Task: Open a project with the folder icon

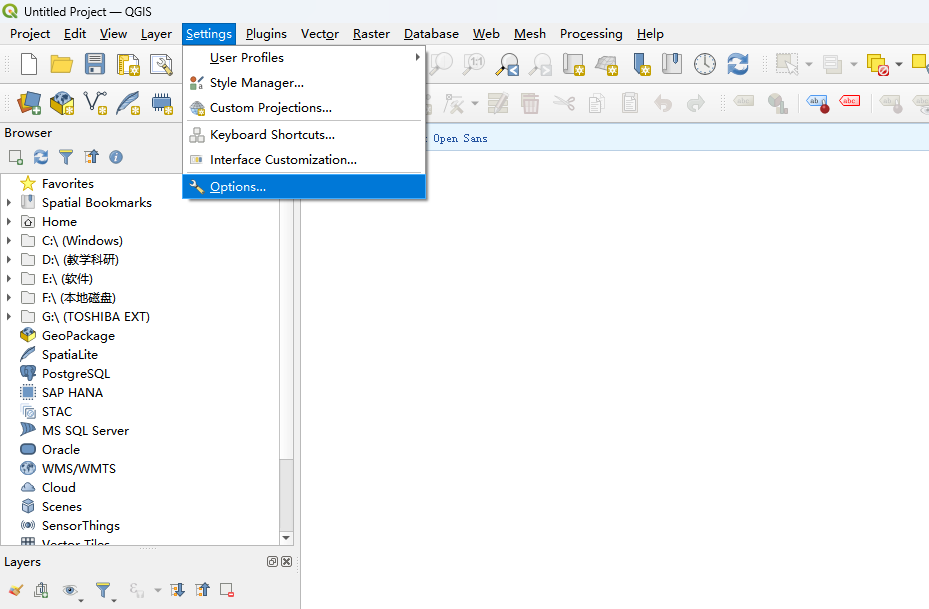Action: [x=62, y=64]
